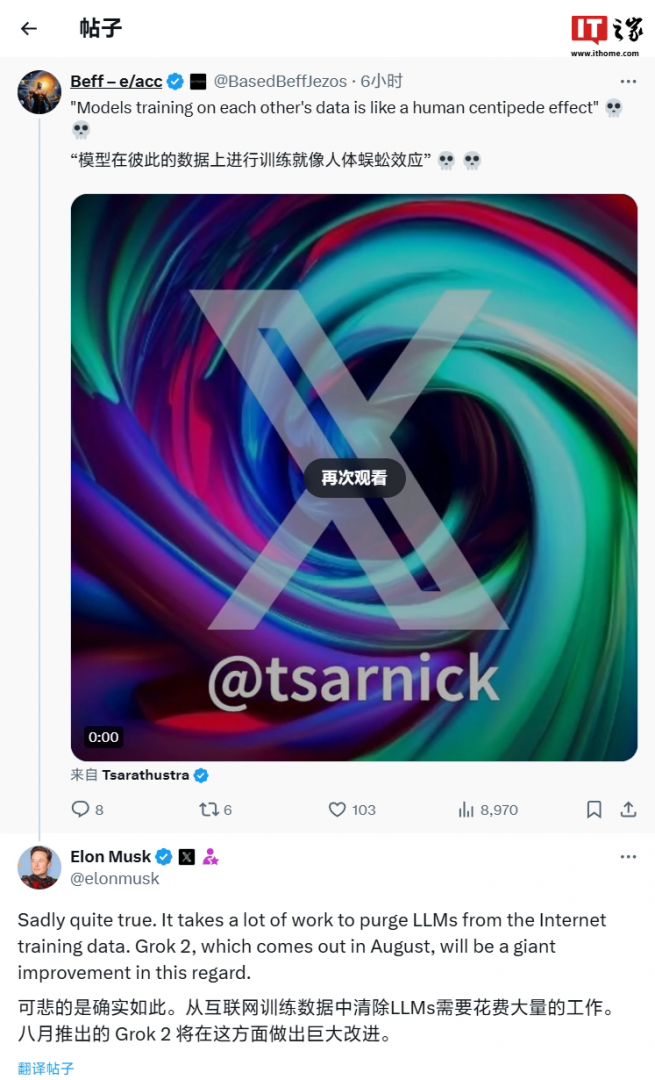Screen dimensions: 655x1080
Task: Click the X affiliation badge beside Elon Musk
Action: [186, 857]
